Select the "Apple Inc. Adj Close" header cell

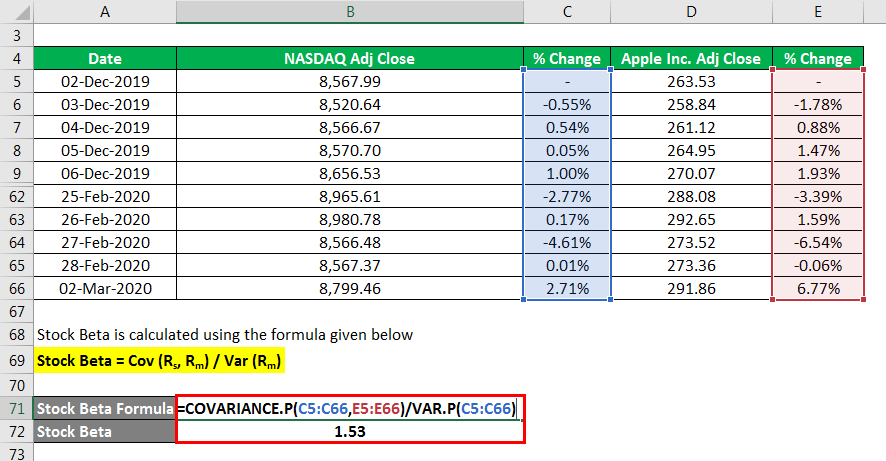(x=691, y=59)
